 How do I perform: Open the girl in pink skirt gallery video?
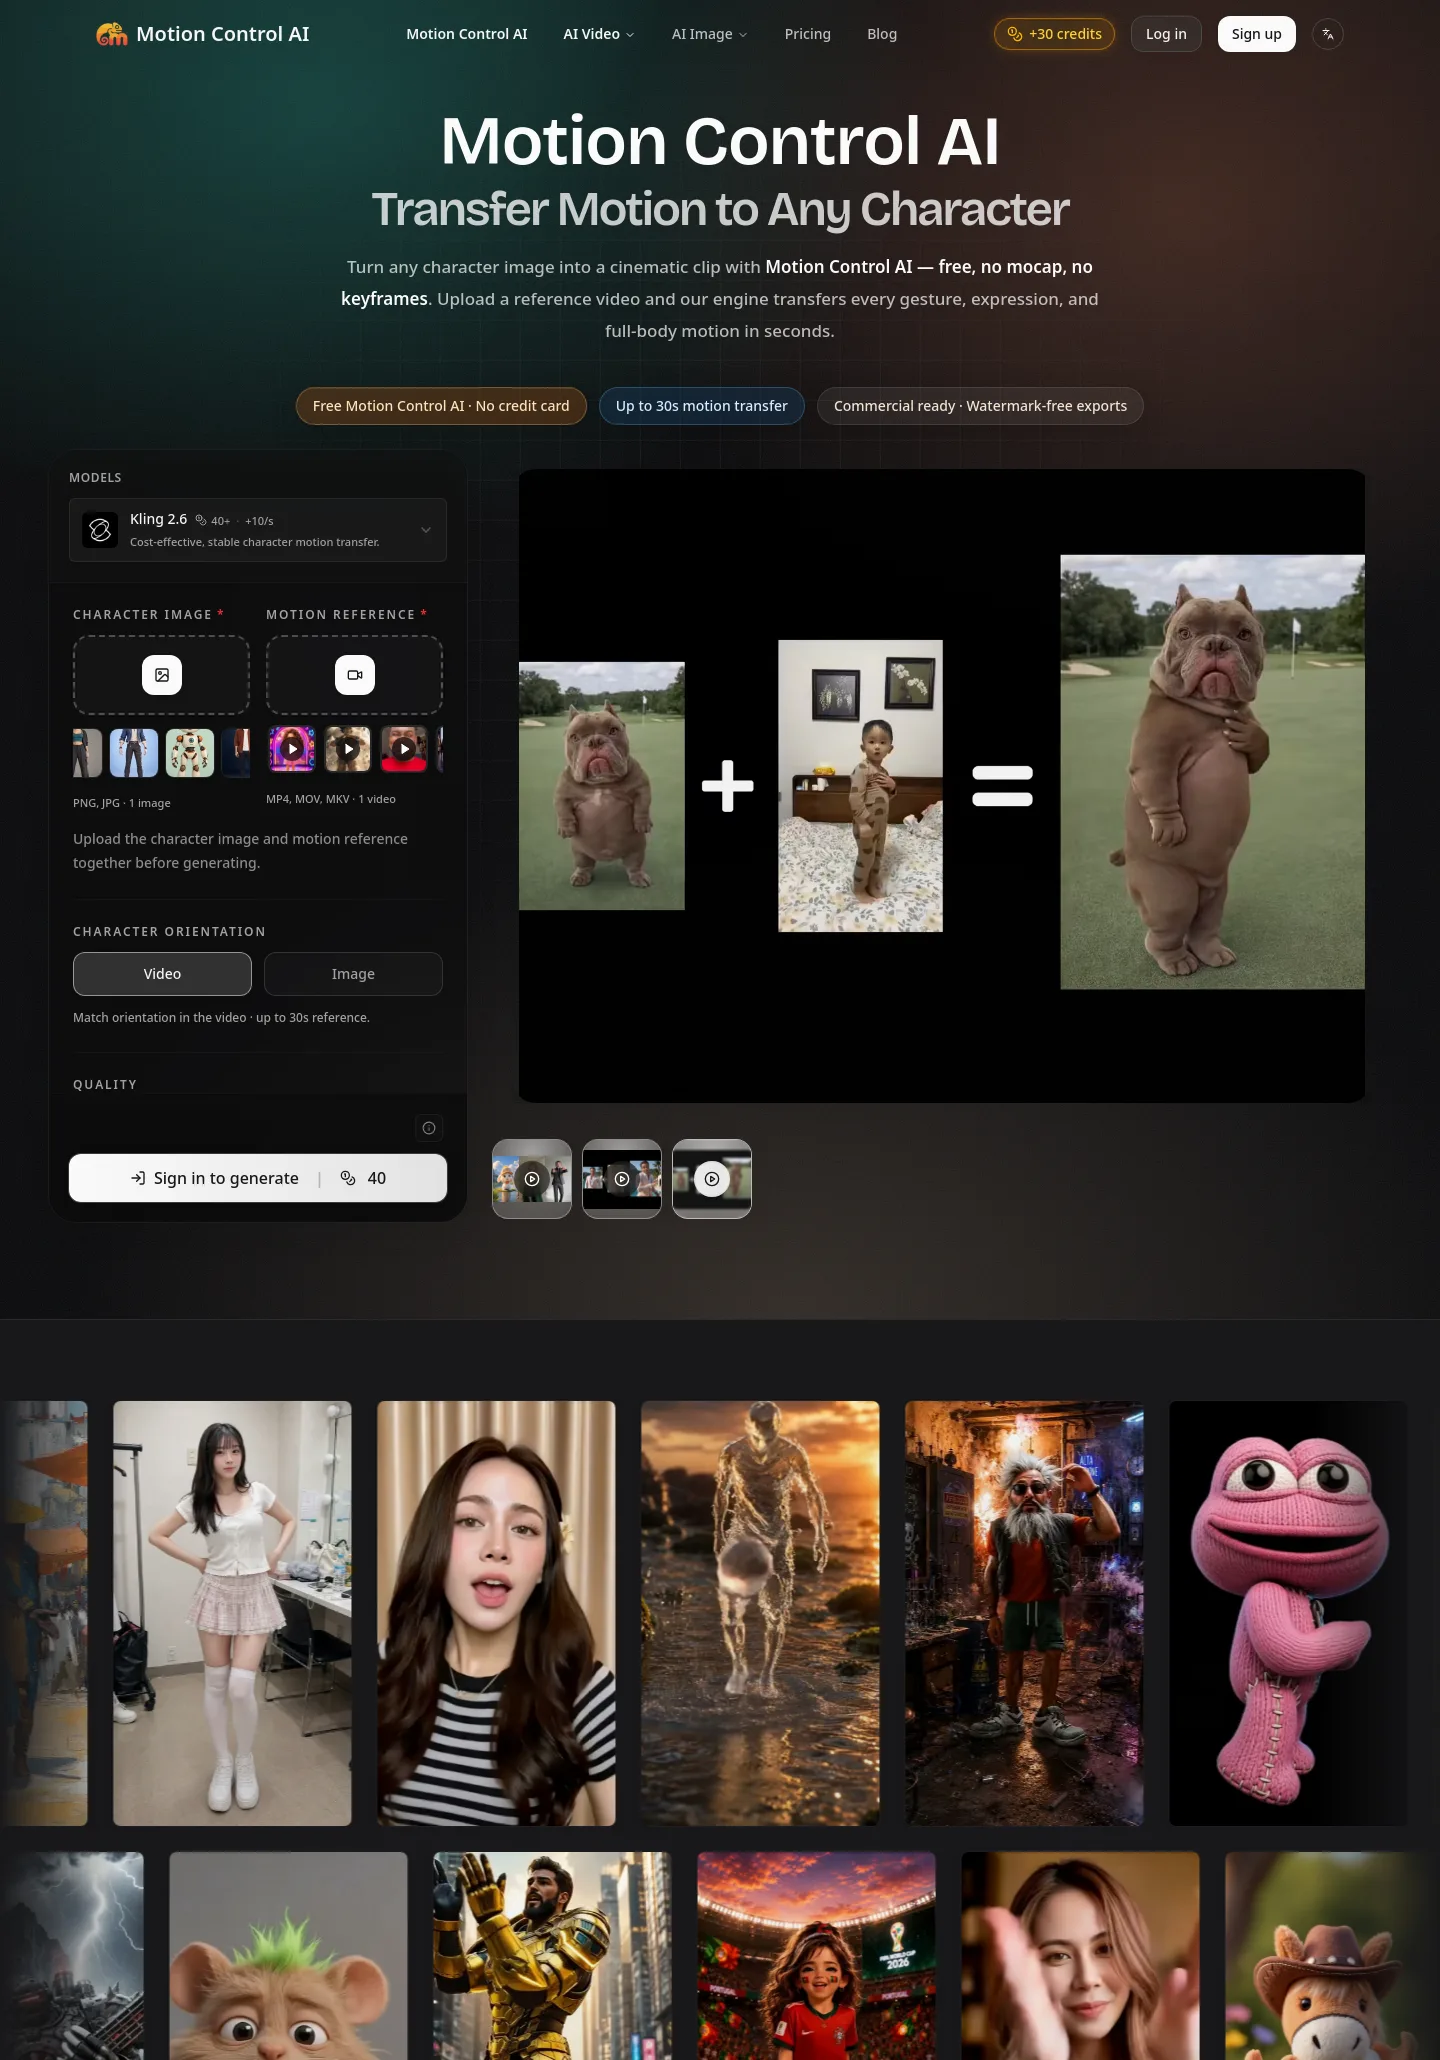[x=232, y=1613]
